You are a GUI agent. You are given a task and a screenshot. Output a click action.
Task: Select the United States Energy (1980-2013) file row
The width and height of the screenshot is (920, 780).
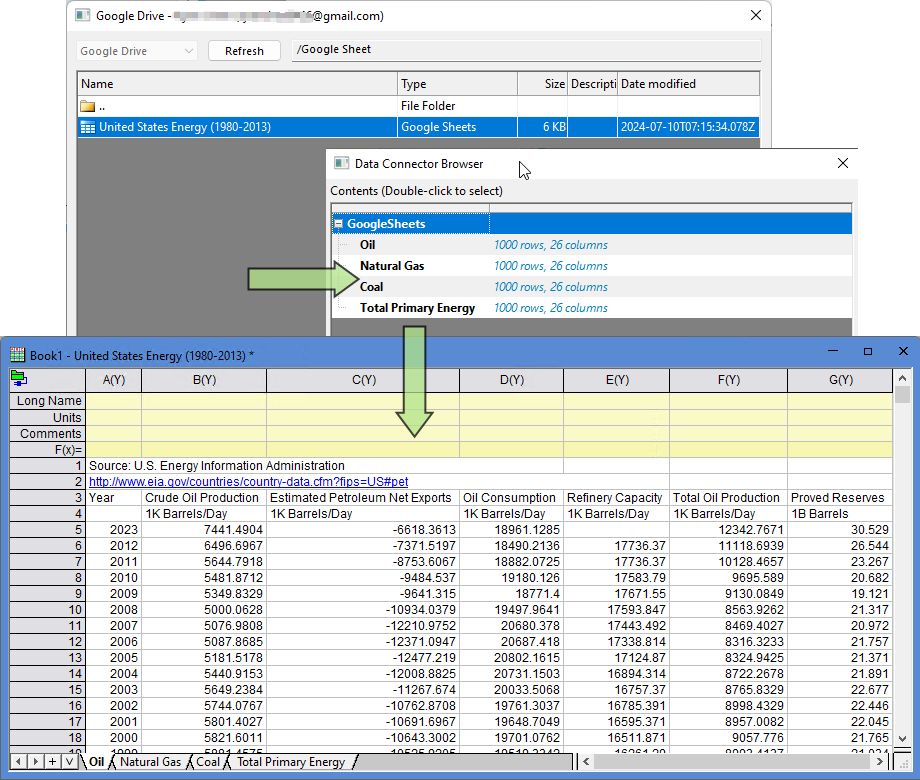[x=418, y=127]
